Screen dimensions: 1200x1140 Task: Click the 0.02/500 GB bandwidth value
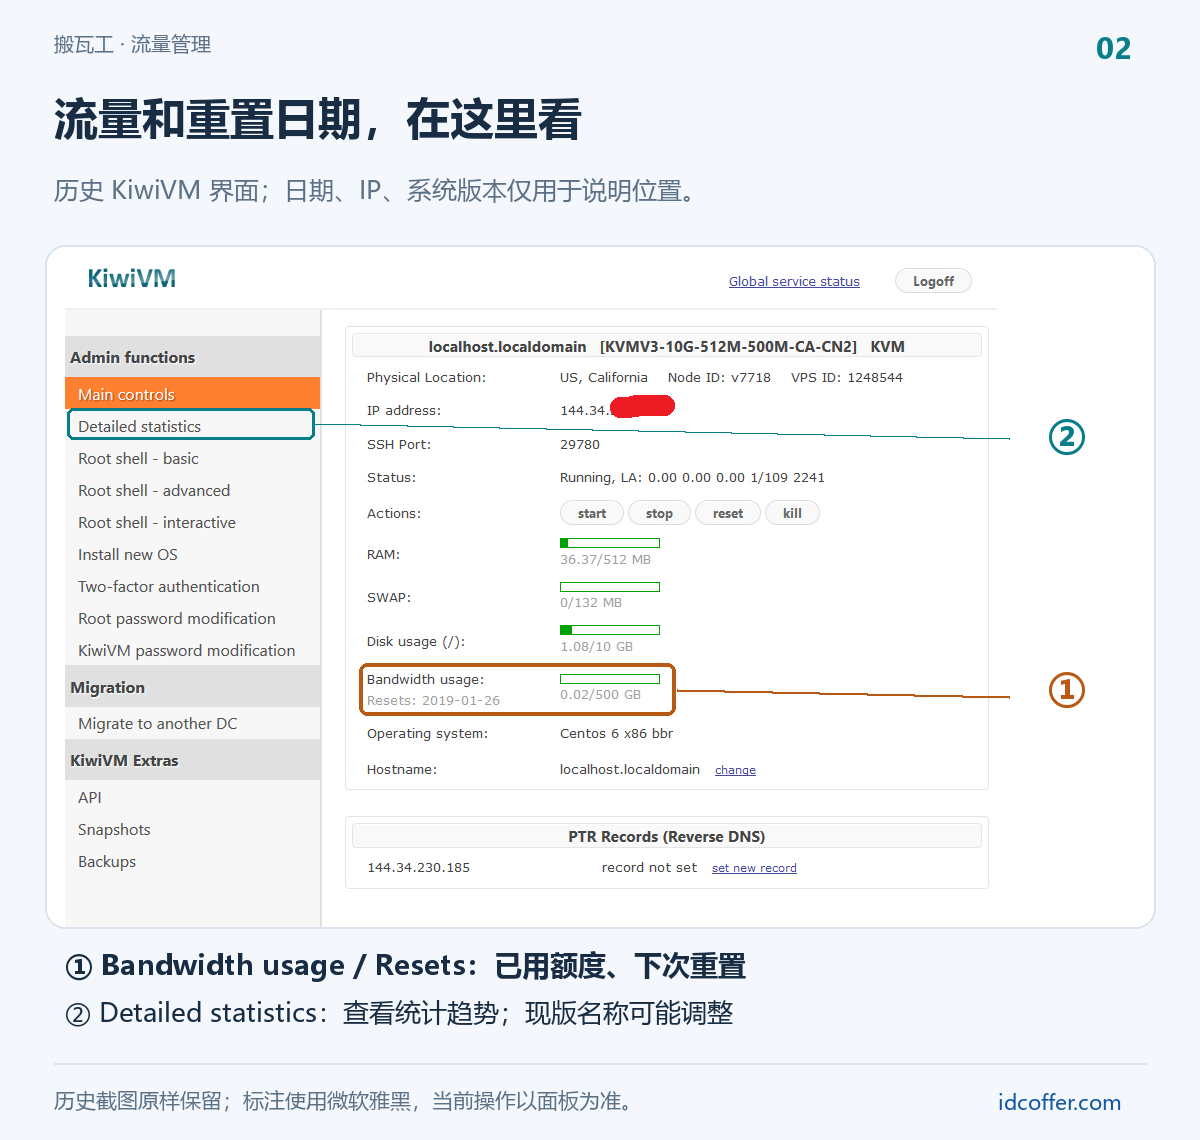(x=600, y=694)
